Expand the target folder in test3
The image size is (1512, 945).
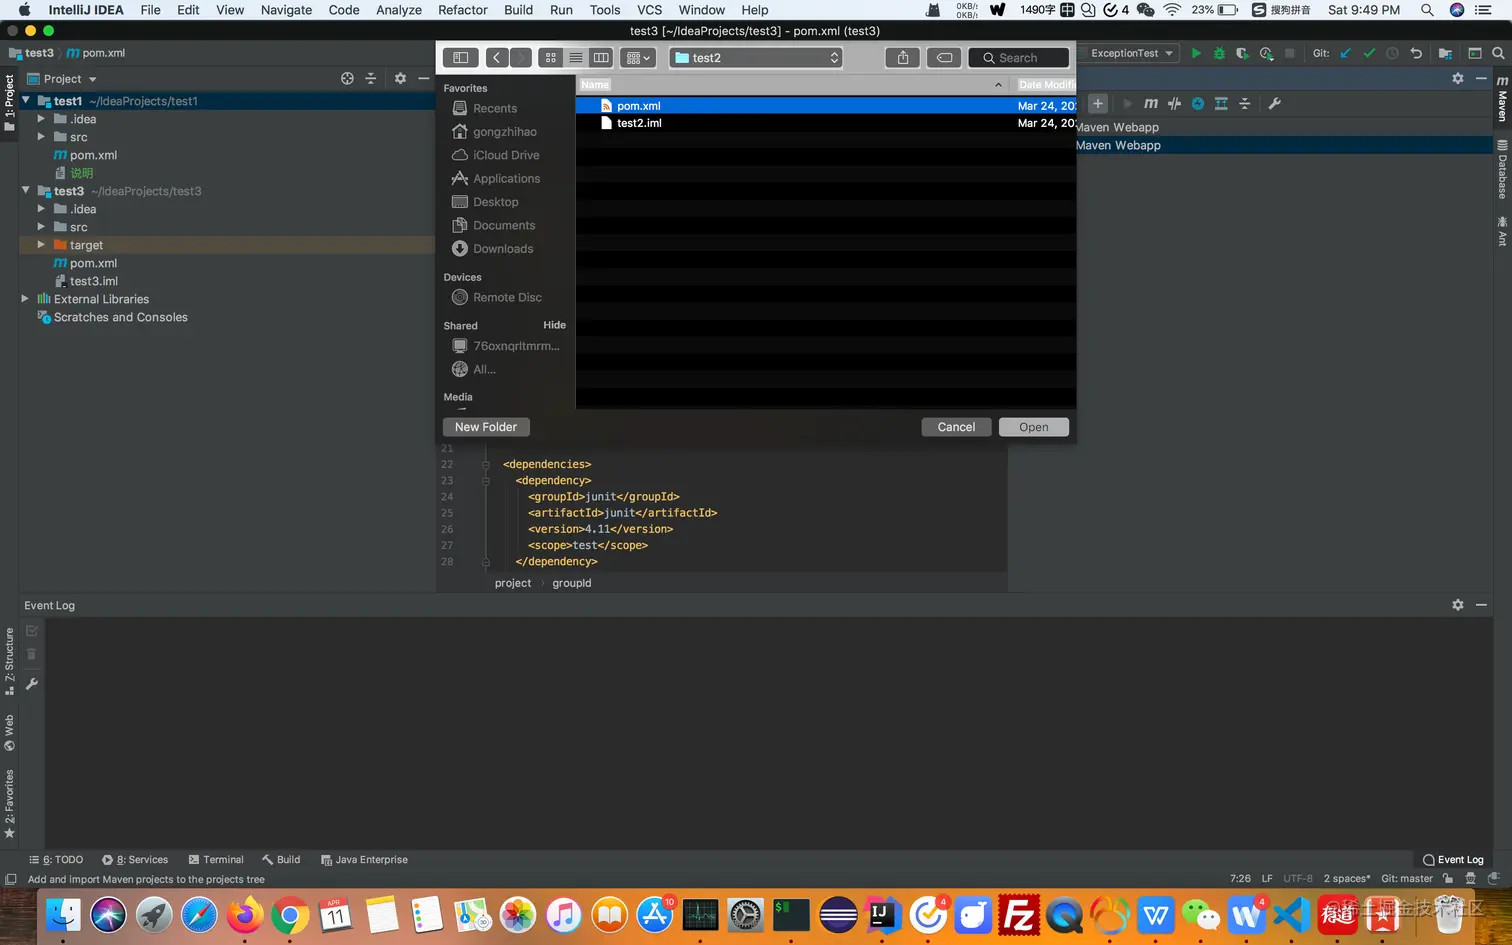pyautogui.click(x=41, y=245)
